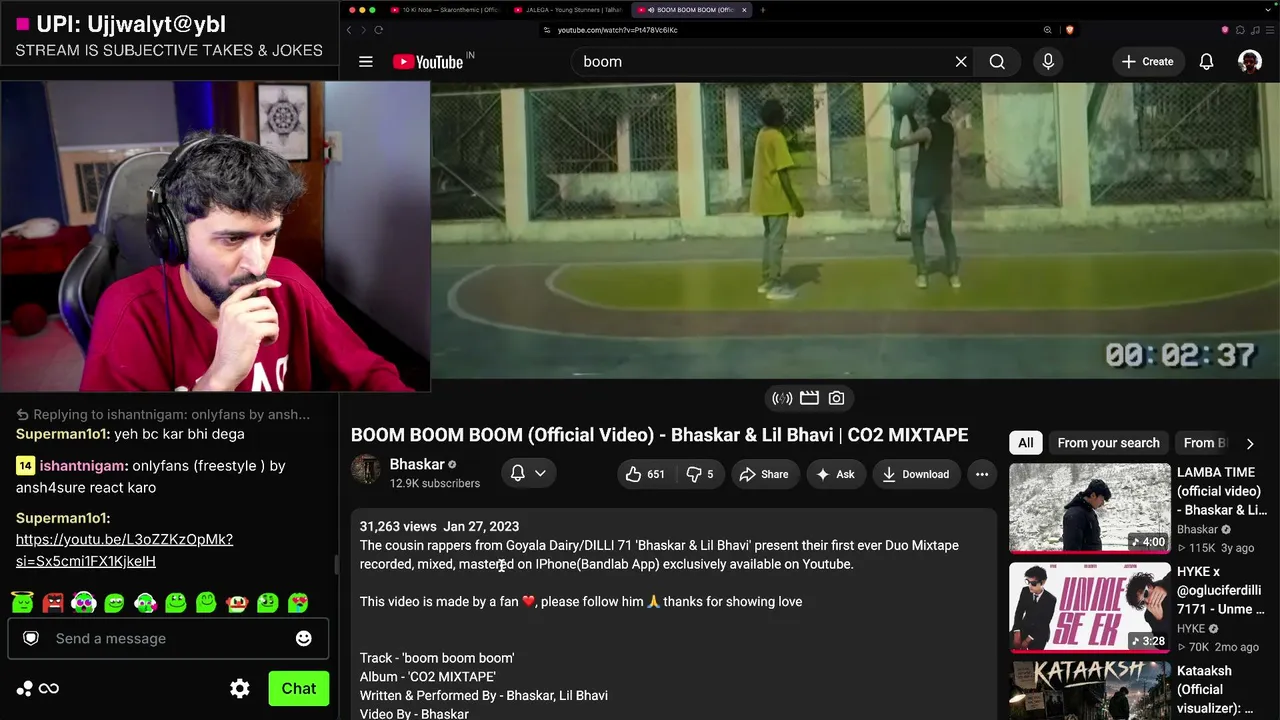The height and width of the screenshot is (720, 1280).
Task: Download the video
Action: 916,474
